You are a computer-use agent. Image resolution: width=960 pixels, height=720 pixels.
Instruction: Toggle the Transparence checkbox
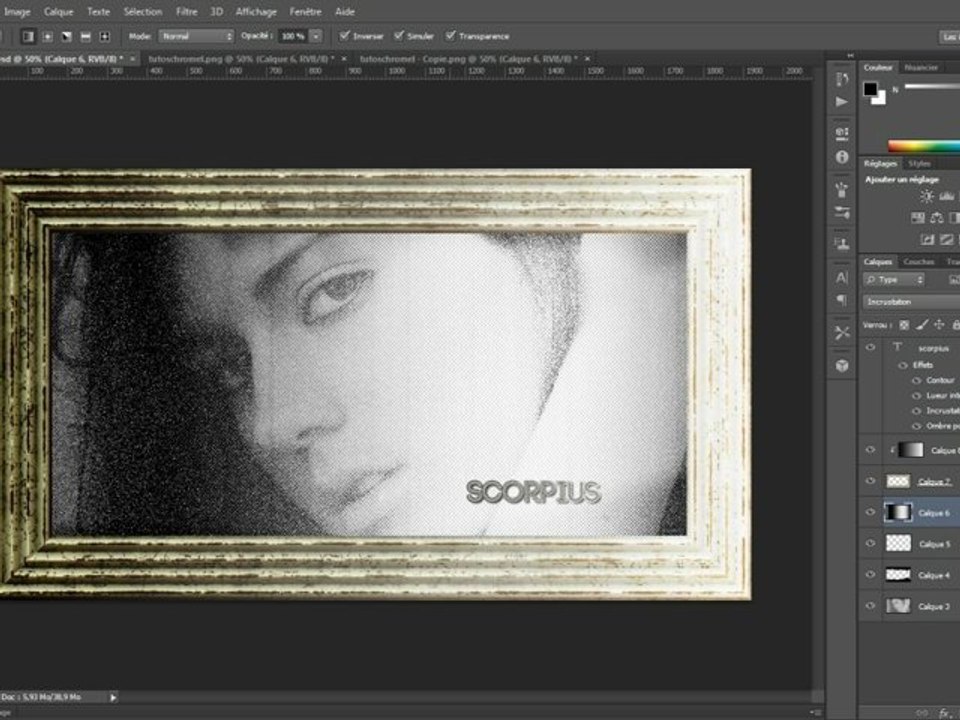click(x=451, y=36)
